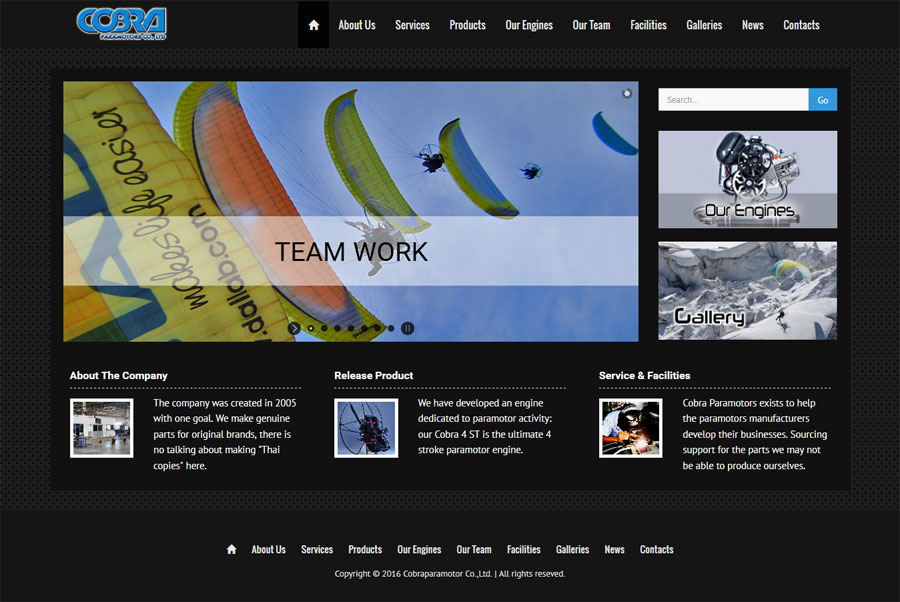
Task: Jump to the second slide indicator dot
Action: [x=324, y=328]
